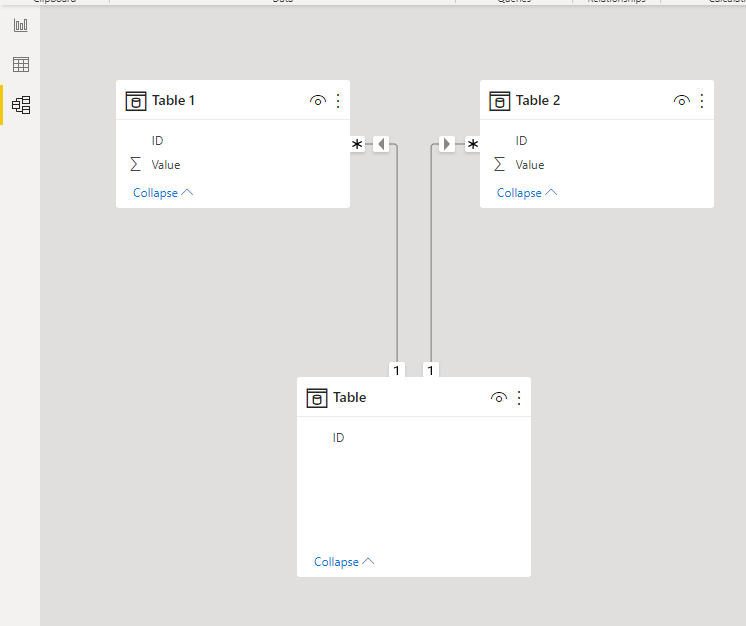
Task: Collapse bottom Table field list
Action: pos(344,562)
